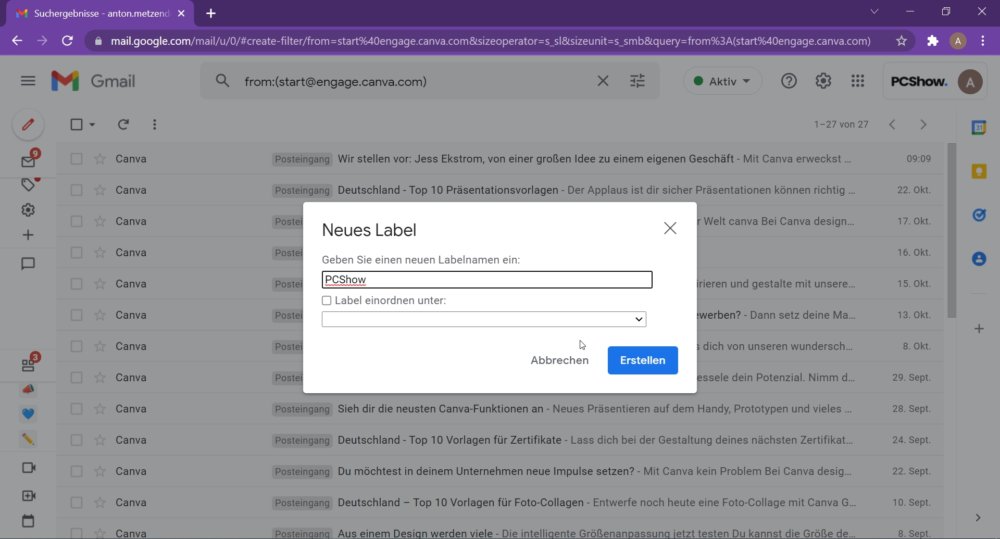
Task: Click the sidebar plus icon
Action: point(27,235)
